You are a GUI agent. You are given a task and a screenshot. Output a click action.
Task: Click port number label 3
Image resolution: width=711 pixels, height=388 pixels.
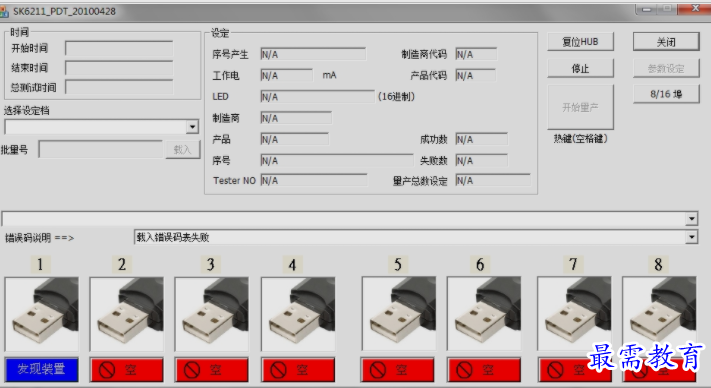[x=211, y=264]
